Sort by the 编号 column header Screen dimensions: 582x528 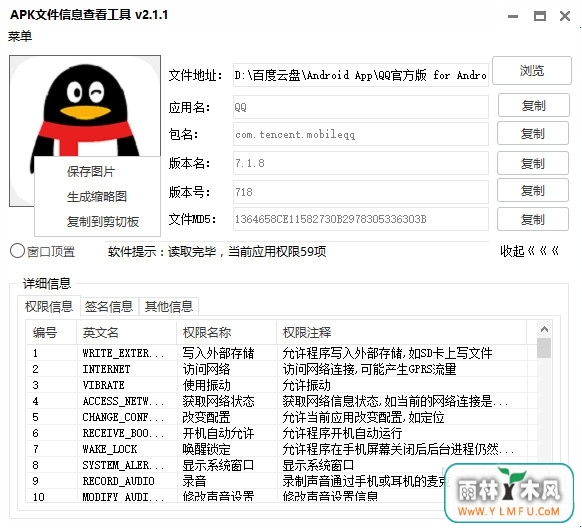52,332
